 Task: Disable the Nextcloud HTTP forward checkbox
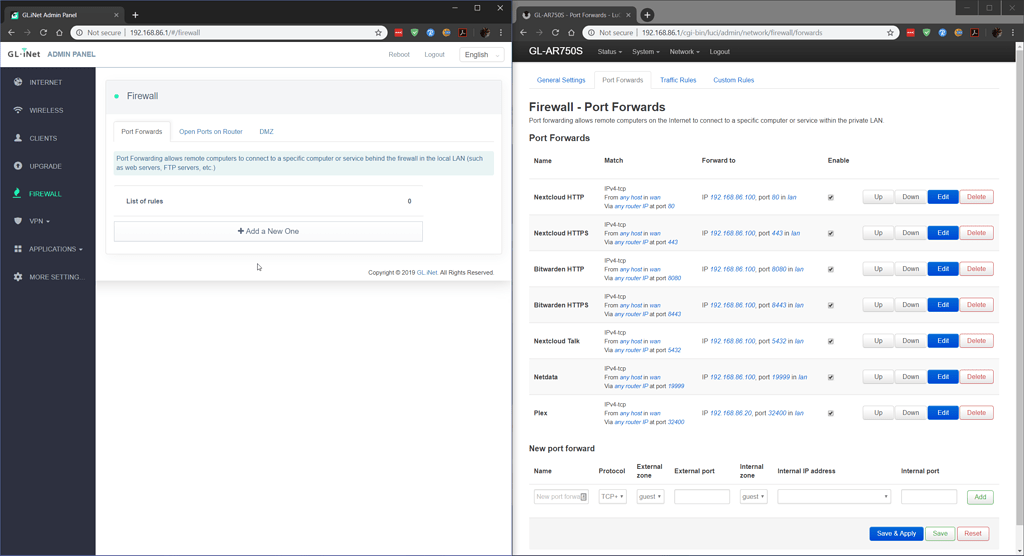pos(831,197)
